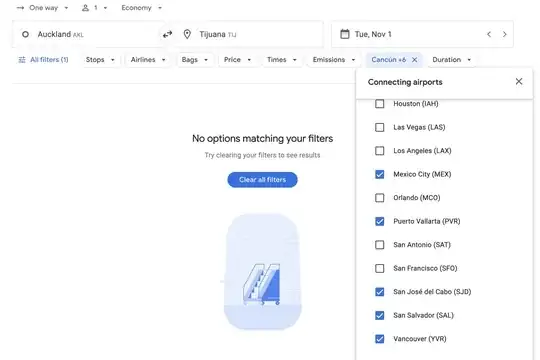The image size is (540, 360).
Task: Click the origin circle icon beside Auckland
Action: [25, 34]
